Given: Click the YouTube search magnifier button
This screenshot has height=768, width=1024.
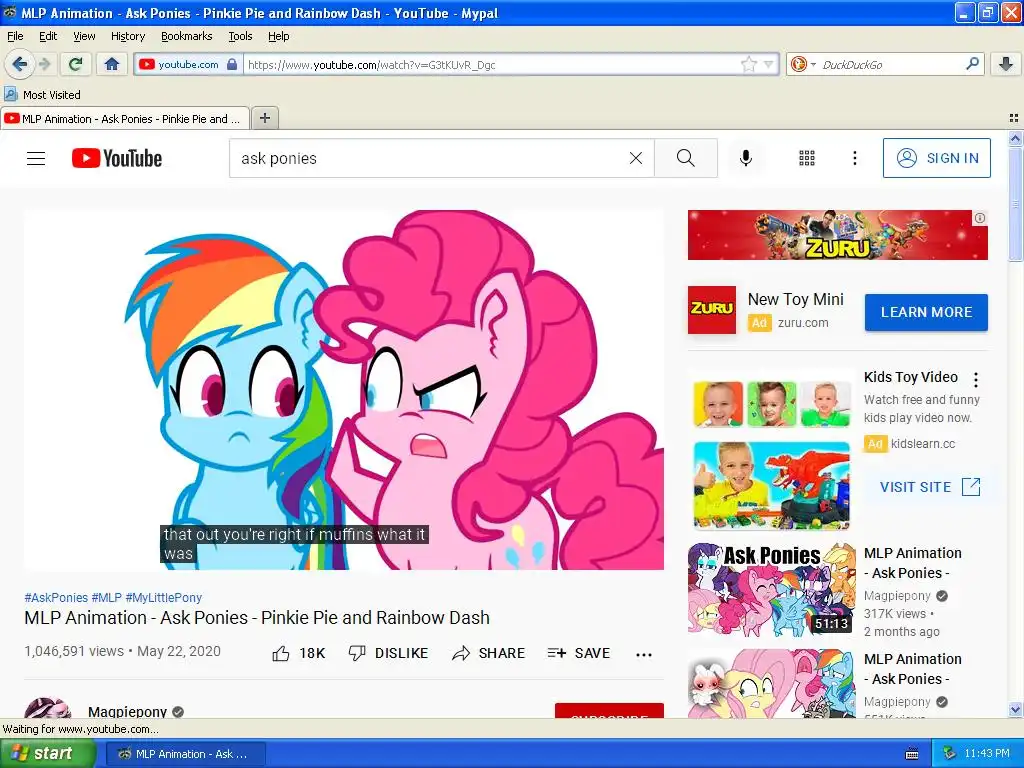Looking at the screenshot, I should [686, 158].
